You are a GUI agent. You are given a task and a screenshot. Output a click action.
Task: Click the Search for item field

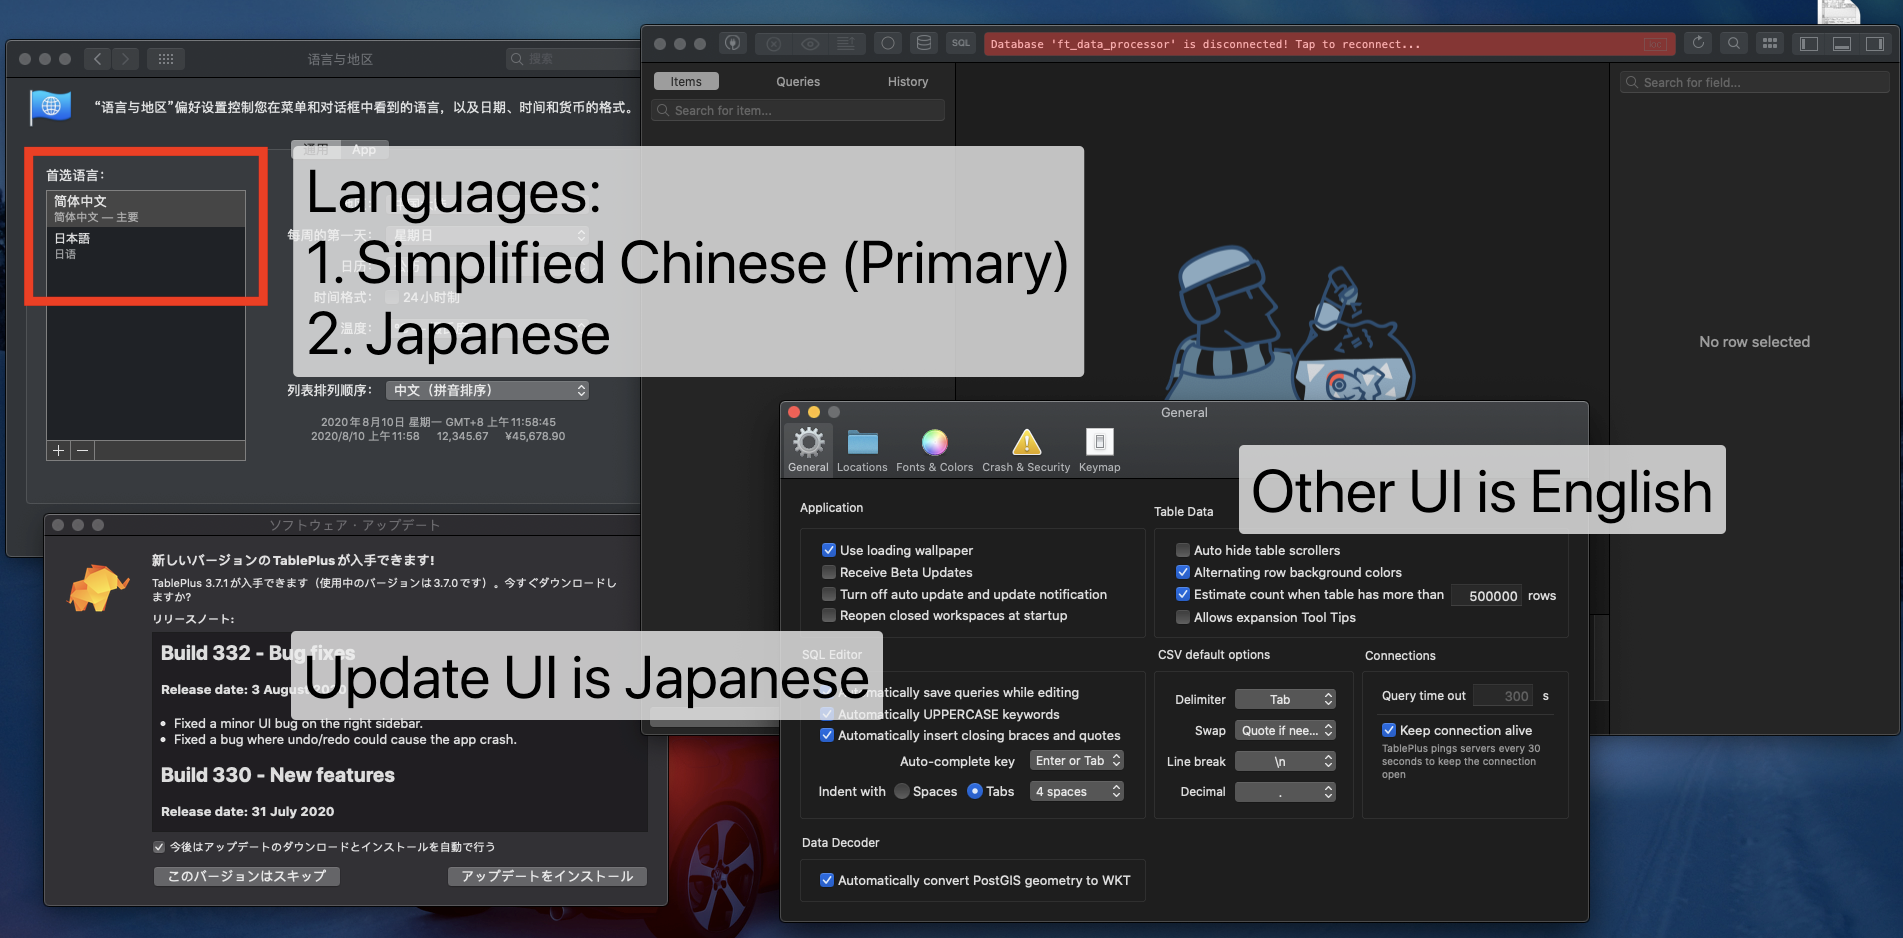coord(797,110)
